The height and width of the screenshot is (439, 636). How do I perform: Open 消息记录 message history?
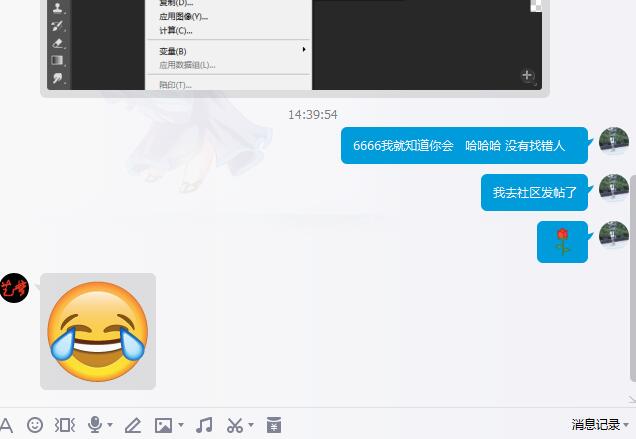[596, 425]
